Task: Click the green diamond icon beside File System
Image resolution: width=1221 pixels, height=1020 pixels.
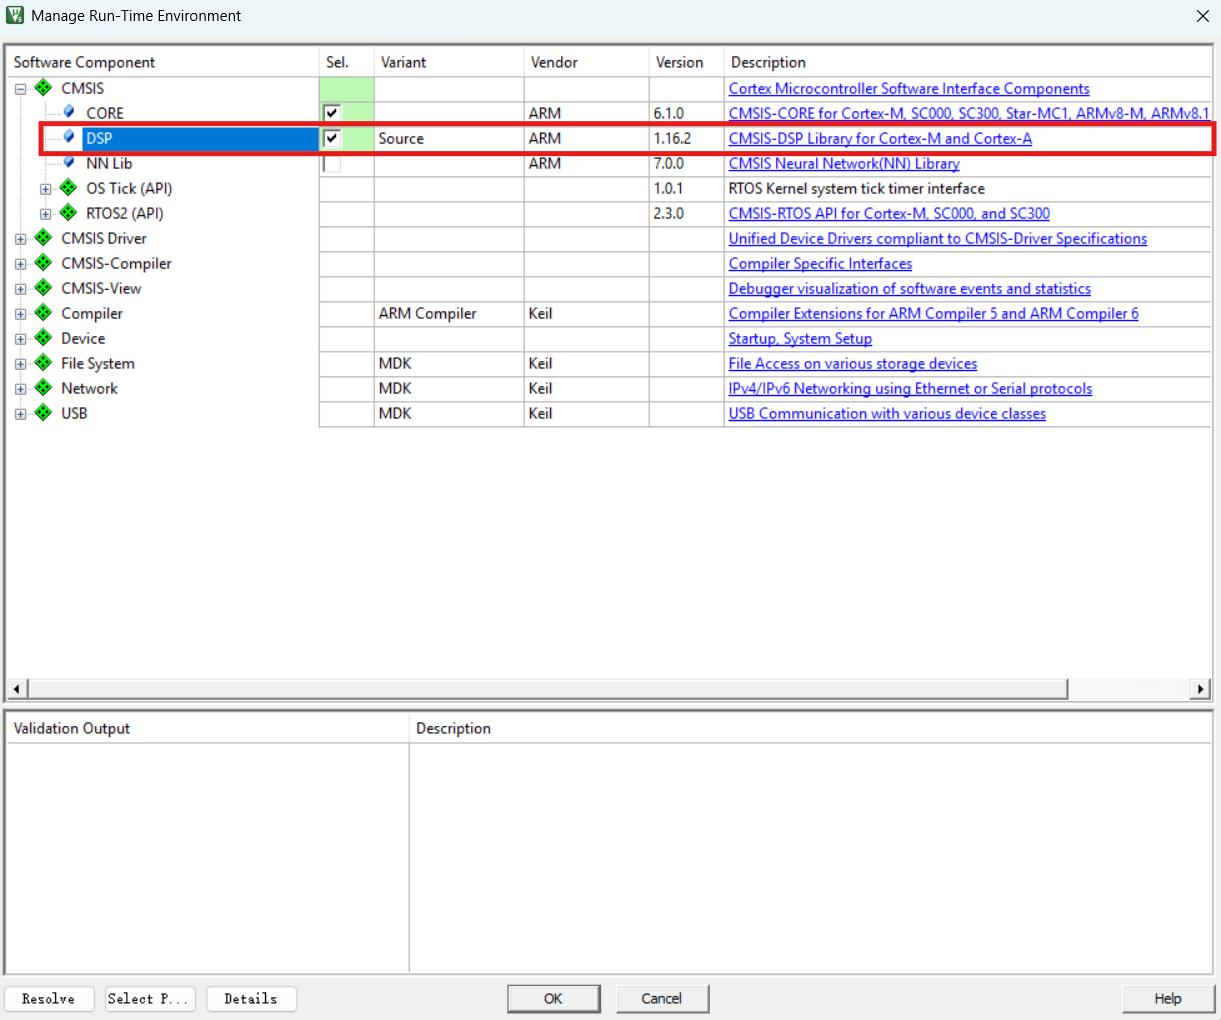Action: [x=43, y=363]
